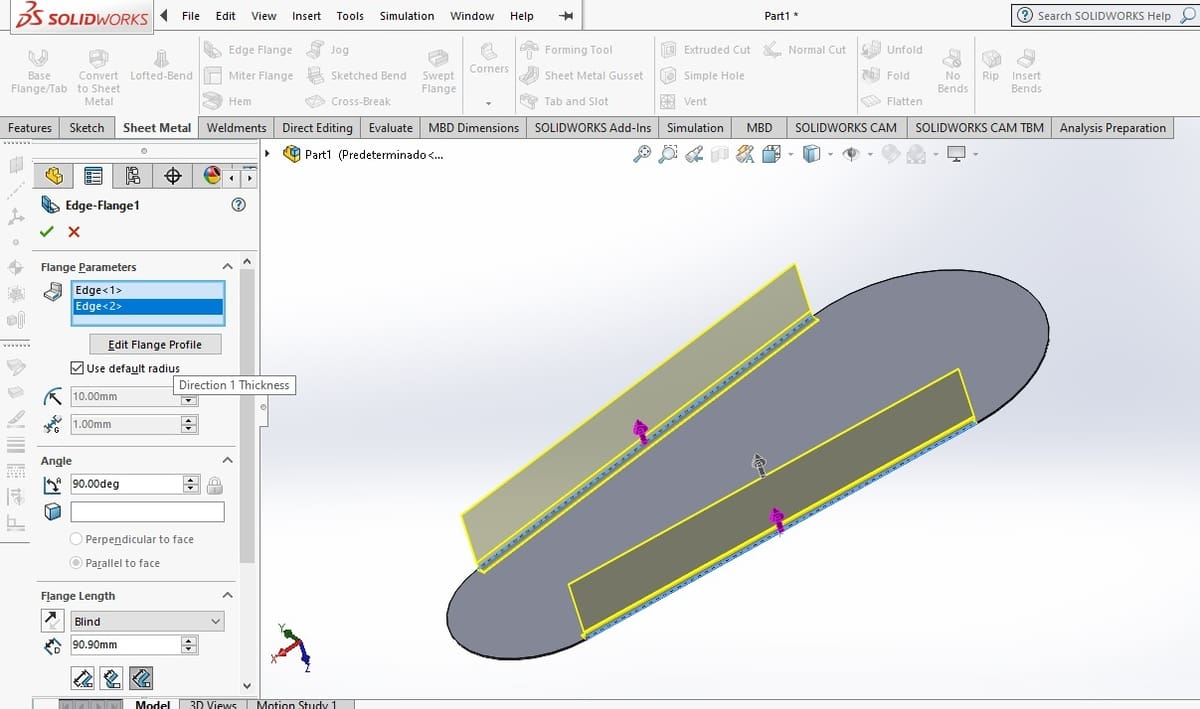Click the flange length 90.90mm field
Image resolution: width=1200 pixels, height=709 pixels.
point(125,645)
